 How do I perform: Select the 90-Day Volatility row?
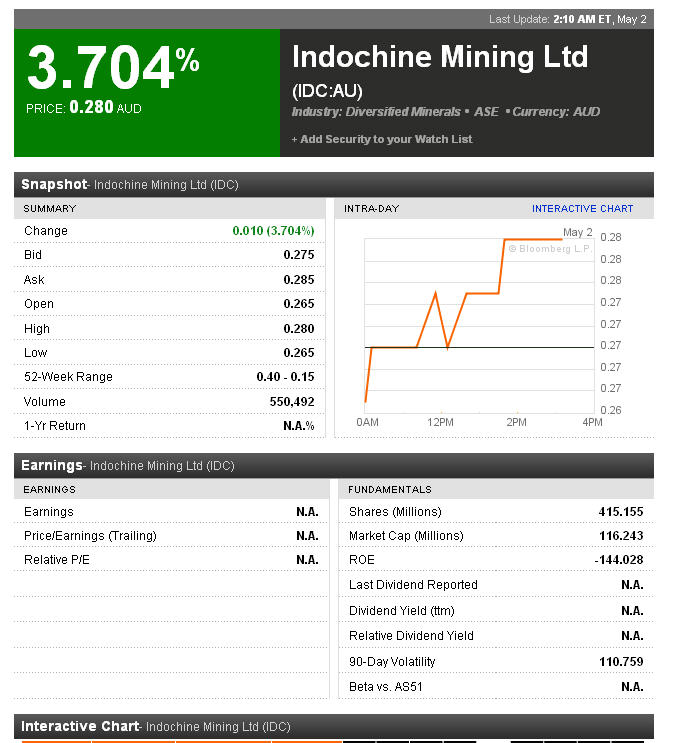(x=495, y=661)
